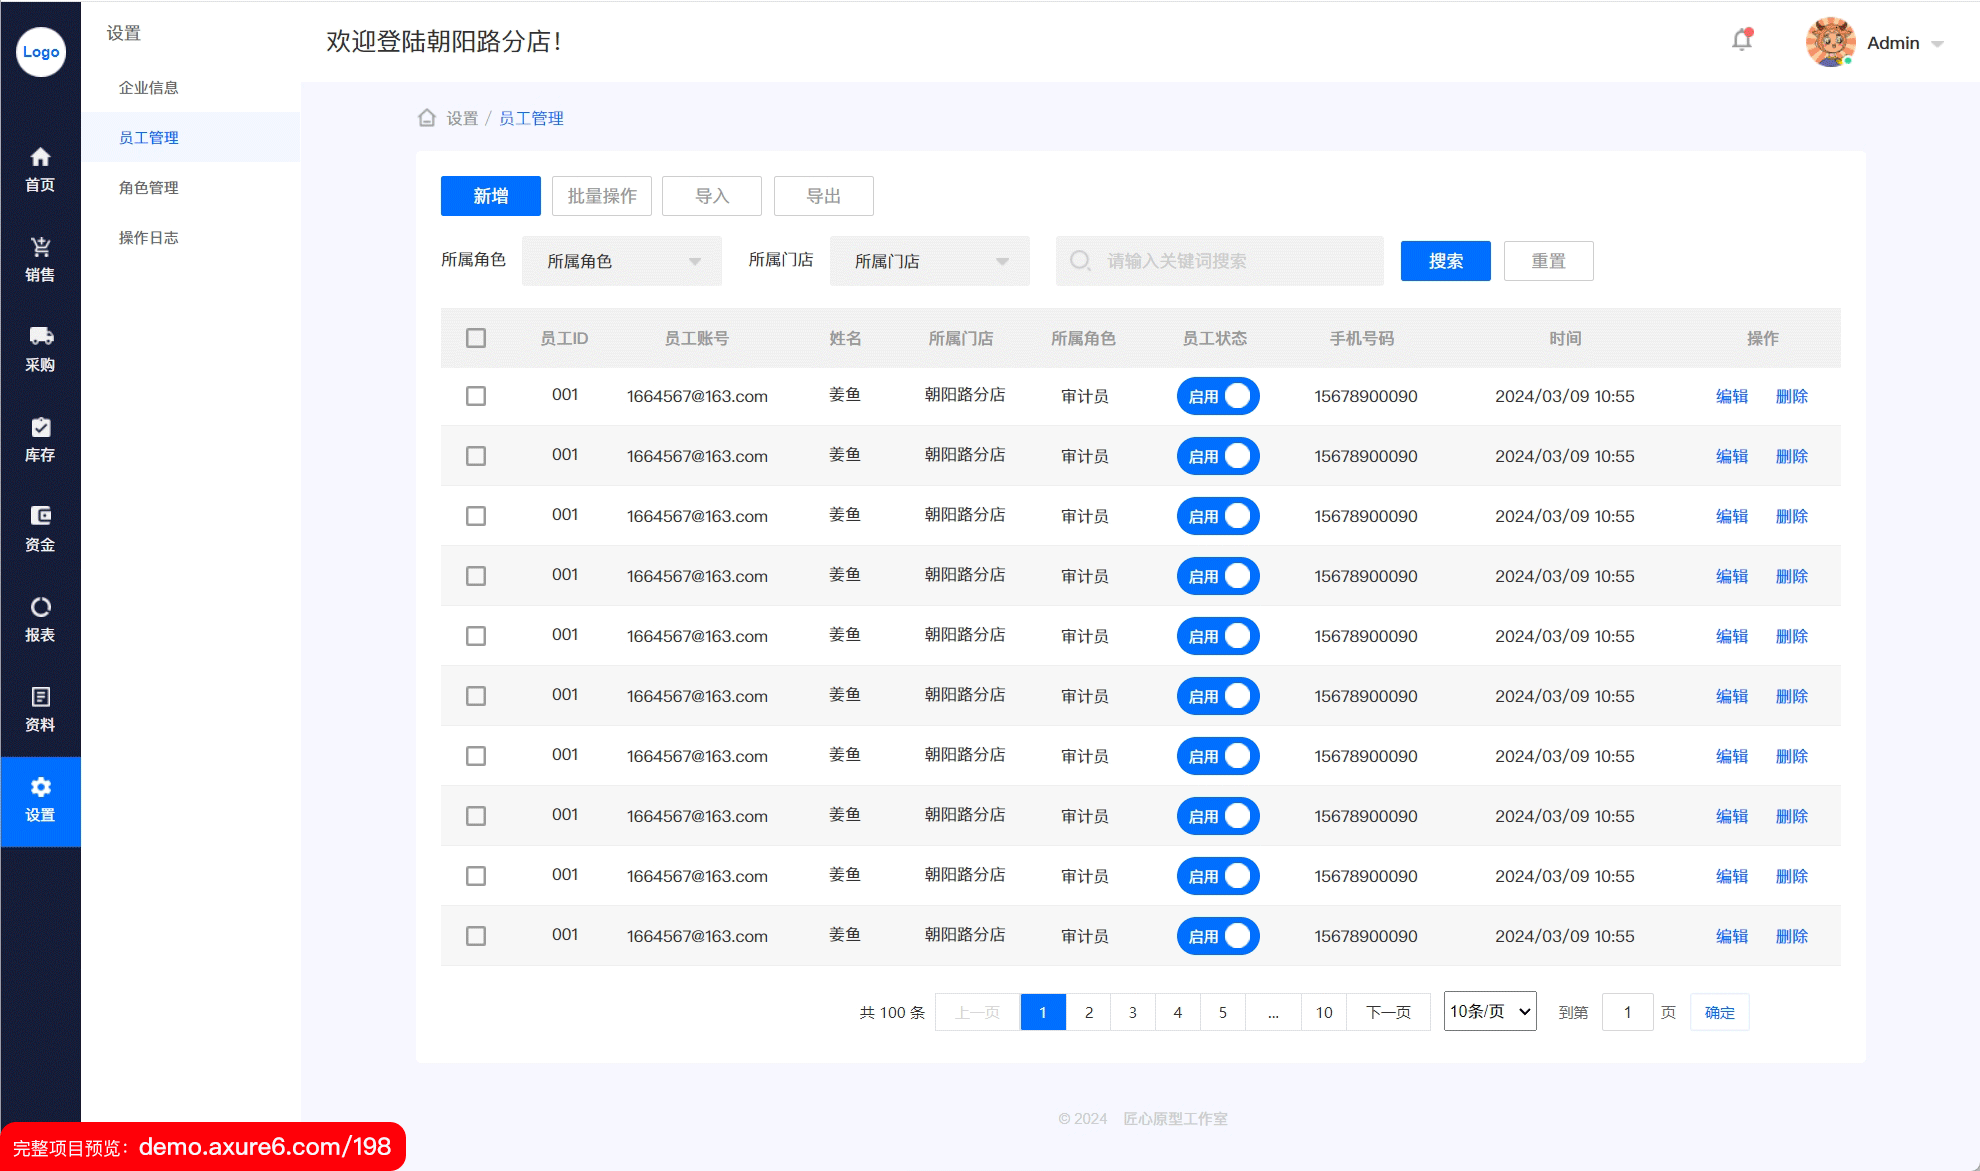1980x1171 pixels.
Task: Click the pagination ellipsis button
Action: [x=1273, y=1012]
